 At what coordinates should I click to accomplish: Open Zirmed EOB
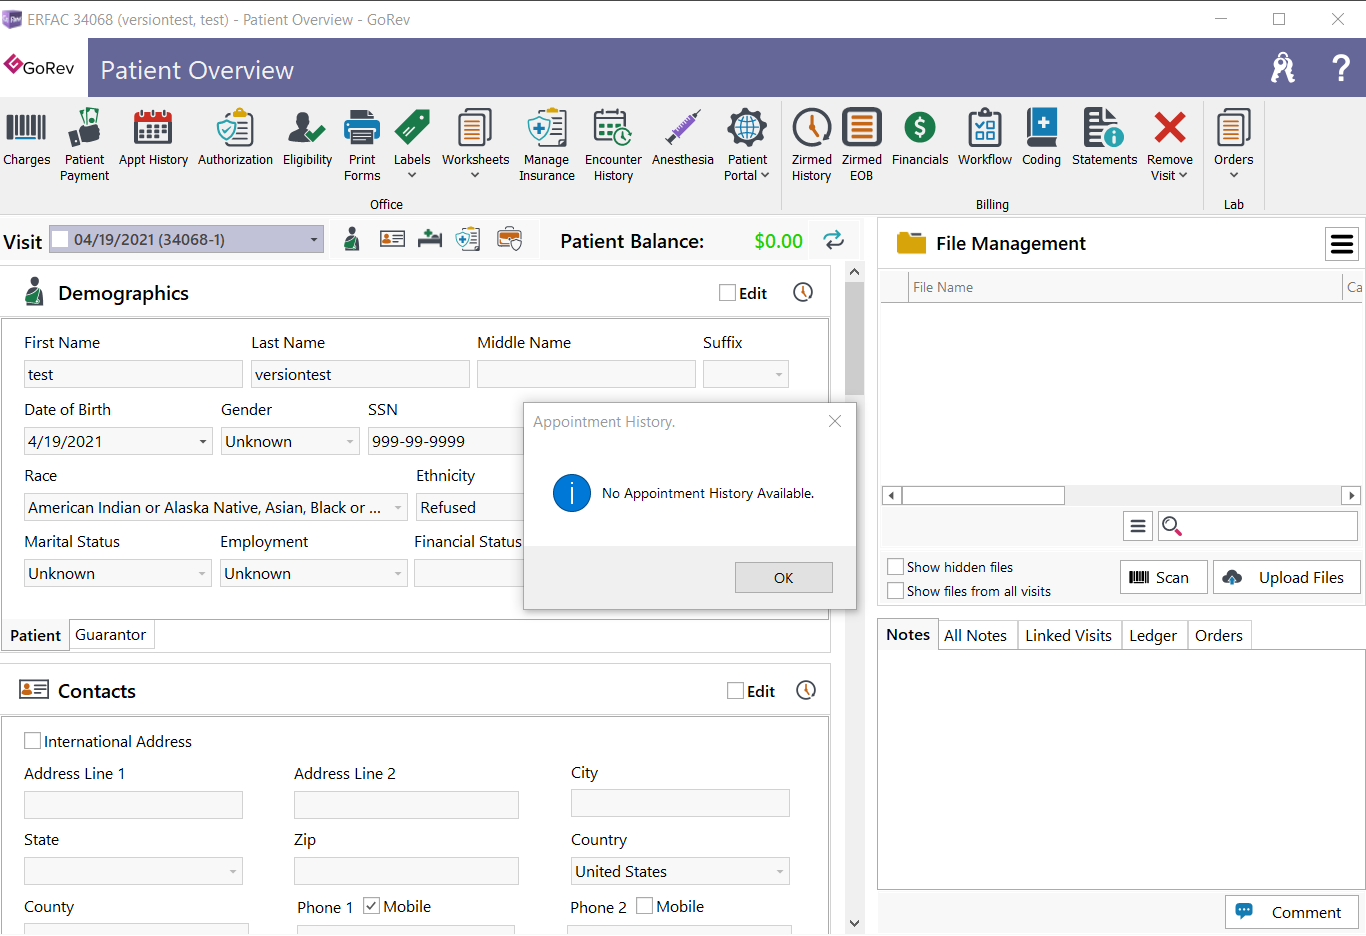click(x=862, y=145)
